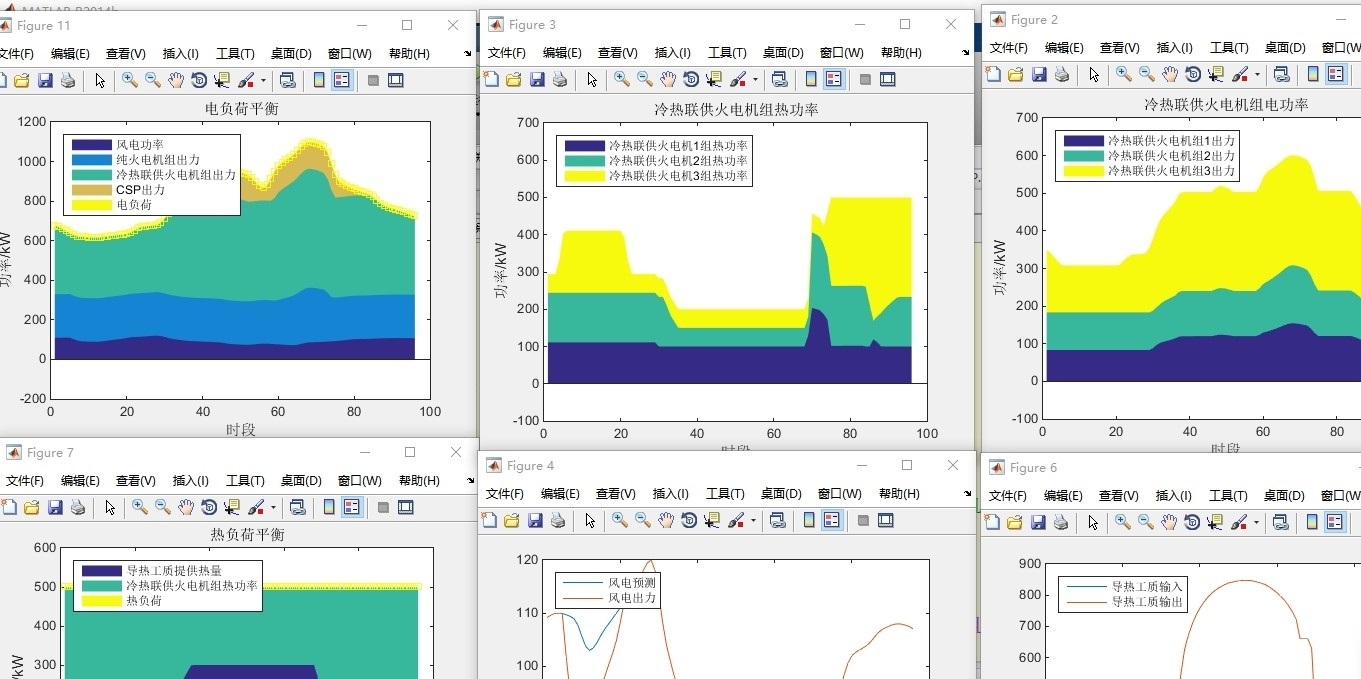Screen dimensions: 1361x679
Task: Click dock arrow in Figure 4 menu bar
Action: [968, 494]
